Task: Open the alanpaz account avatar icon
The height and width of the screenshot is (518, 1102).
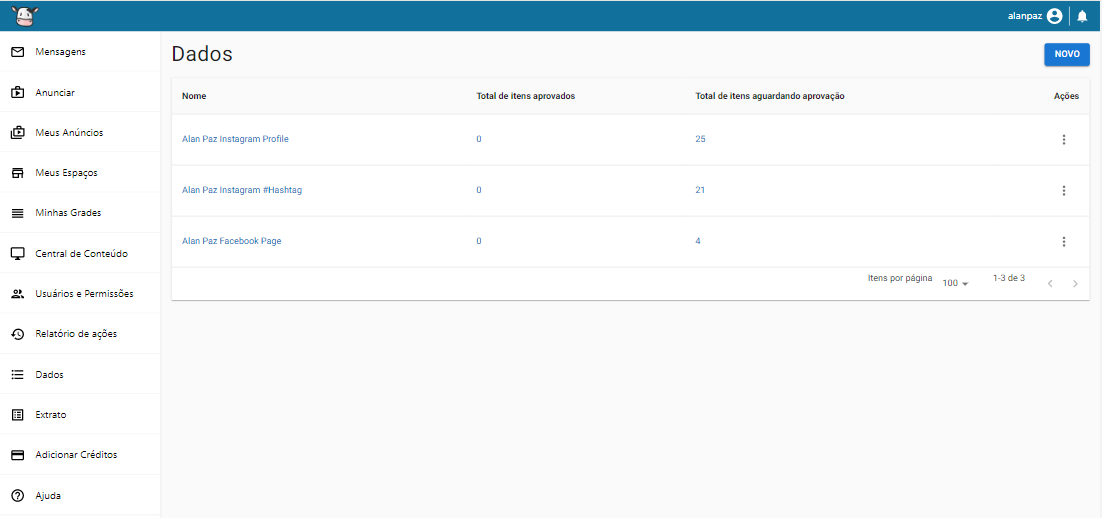Action: (1054, 16)
